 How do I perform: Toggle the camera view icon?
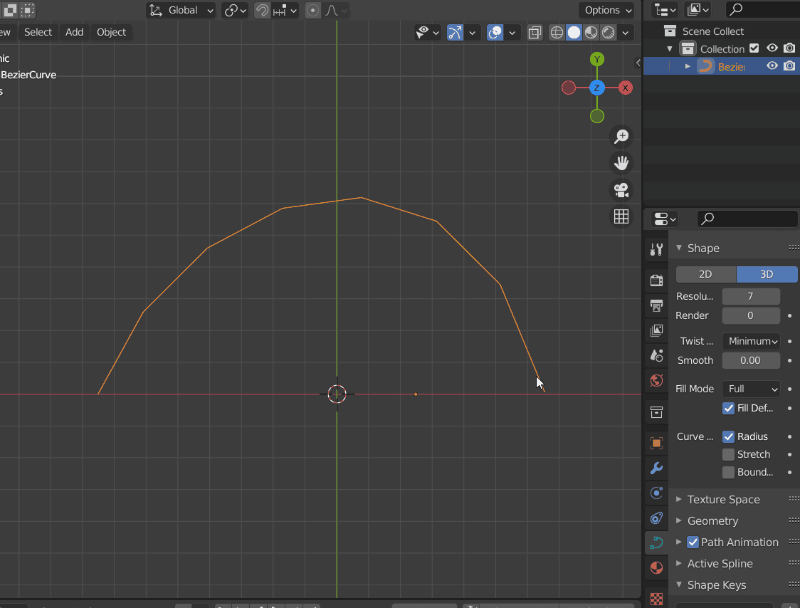621,190
